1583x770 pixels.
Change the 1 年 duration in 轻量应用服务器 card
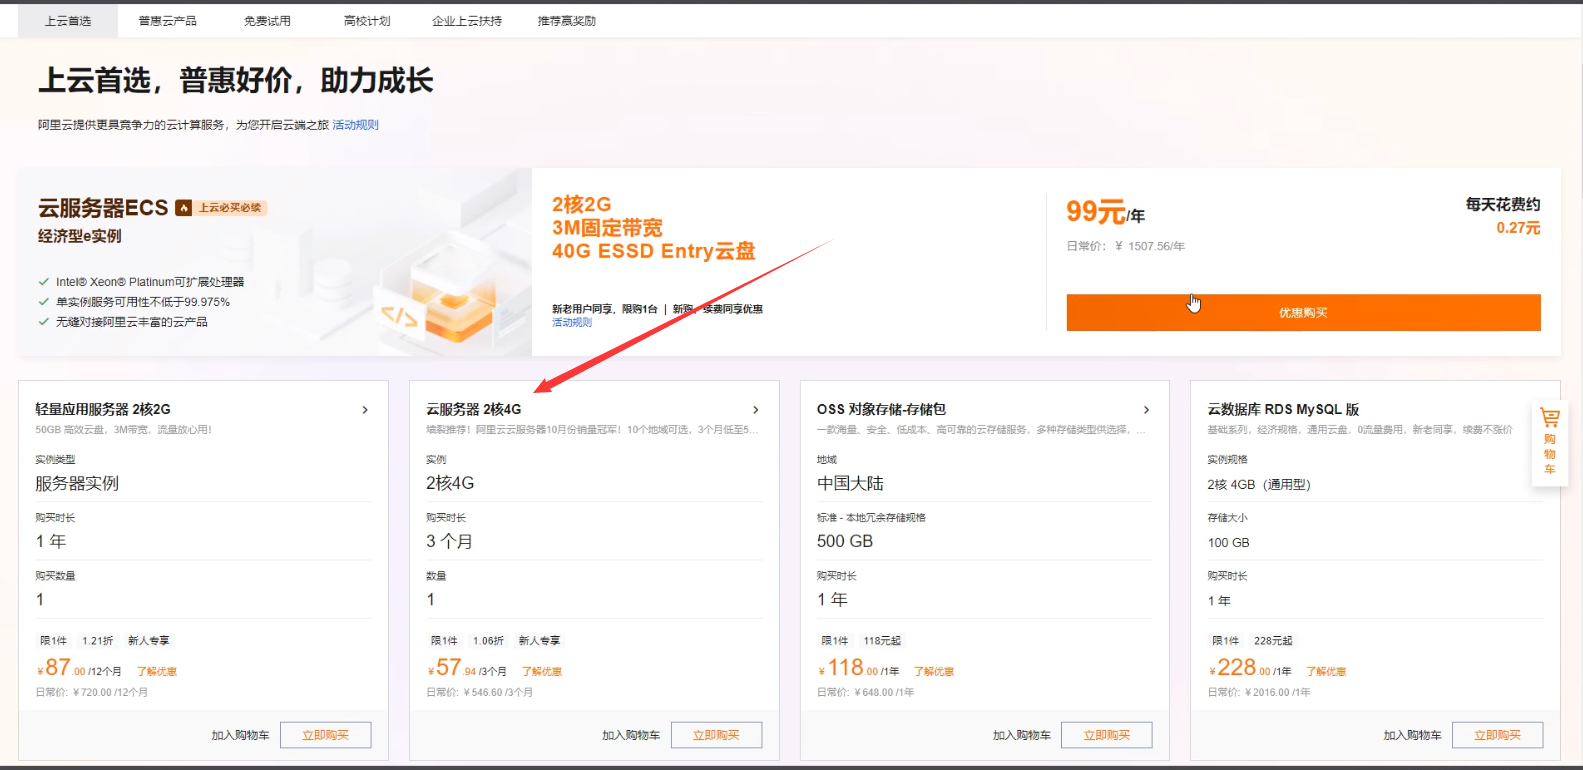tap(203, 542)
